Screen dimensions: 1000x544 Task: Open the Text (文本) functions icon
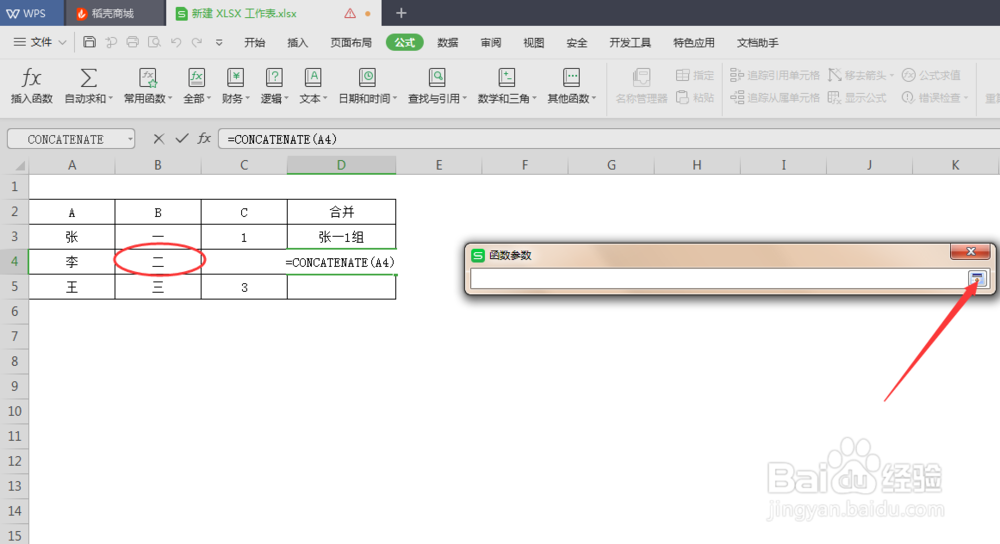coord(312,78)
